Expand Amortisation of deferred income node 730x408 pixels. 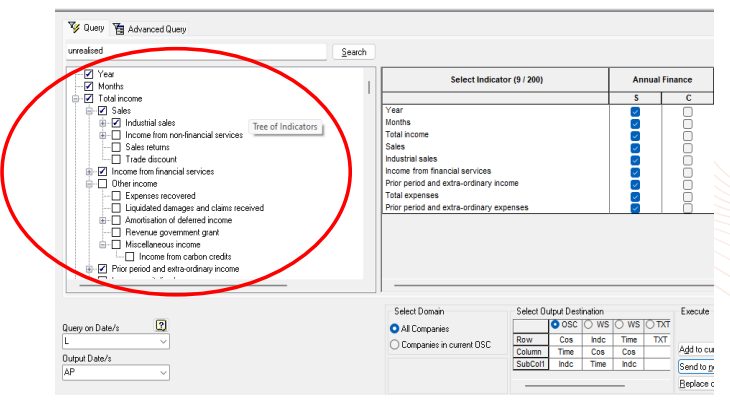[102, 220]
